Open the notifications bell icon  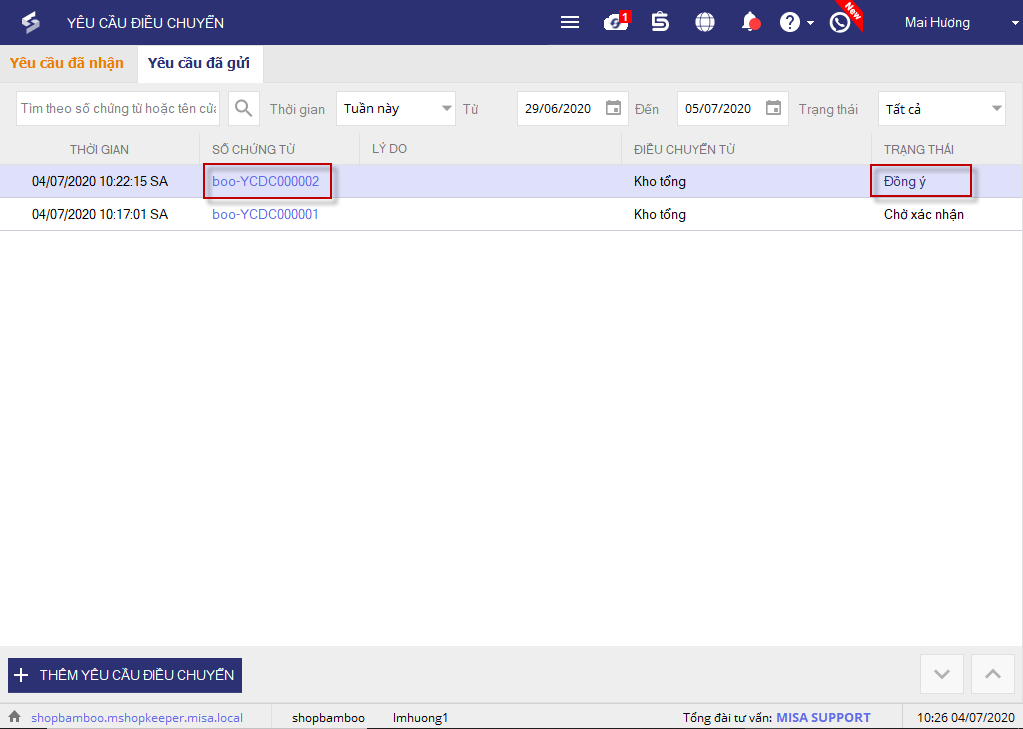click(750, 22)
